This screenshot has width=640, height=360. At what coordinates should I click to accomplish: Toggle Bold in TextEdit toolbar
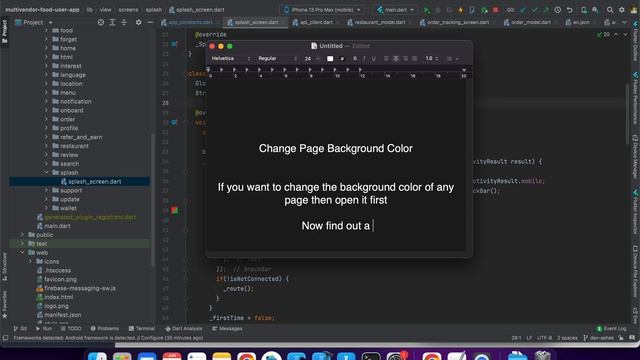[x=355, y=59]
